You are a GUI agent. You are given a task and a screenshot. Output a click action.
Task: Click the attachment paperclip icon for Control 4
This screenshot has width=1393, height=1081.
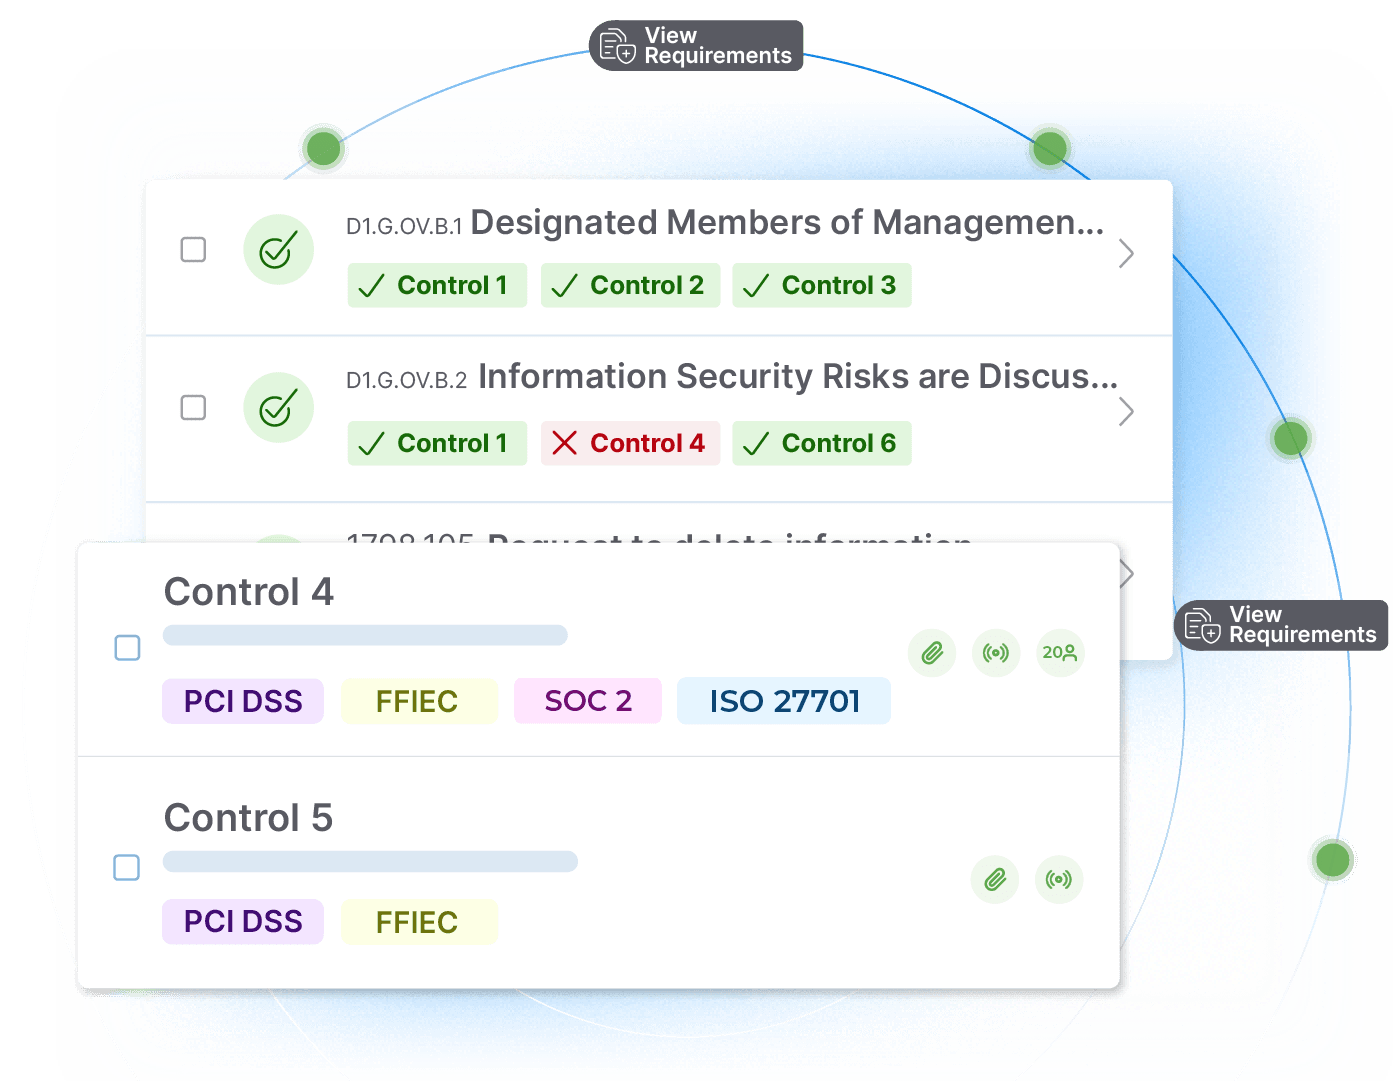point(932,653)
